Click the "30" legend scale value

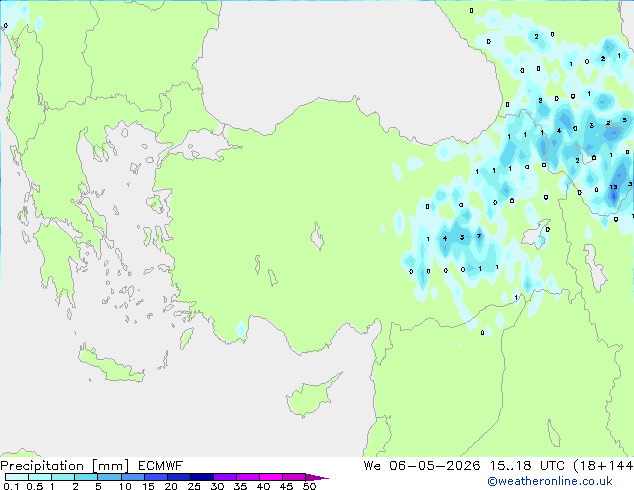click(x=217, y=486)
